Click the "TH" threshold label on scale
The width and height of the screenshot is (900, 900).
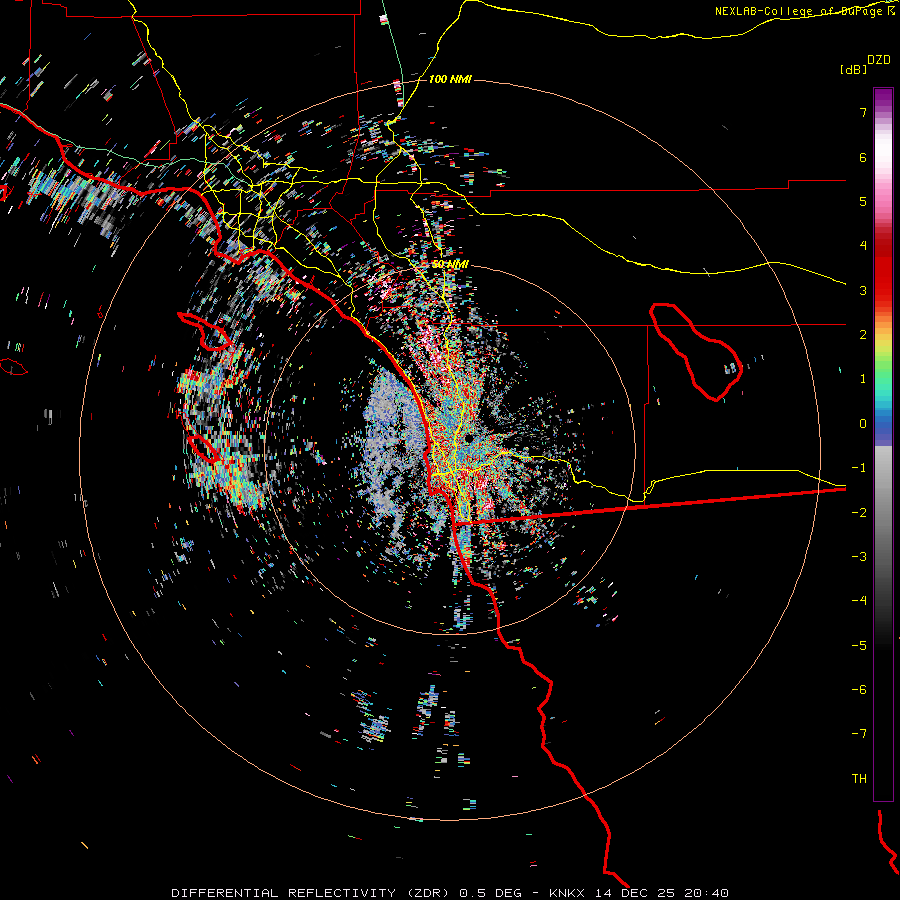(859, 778)
